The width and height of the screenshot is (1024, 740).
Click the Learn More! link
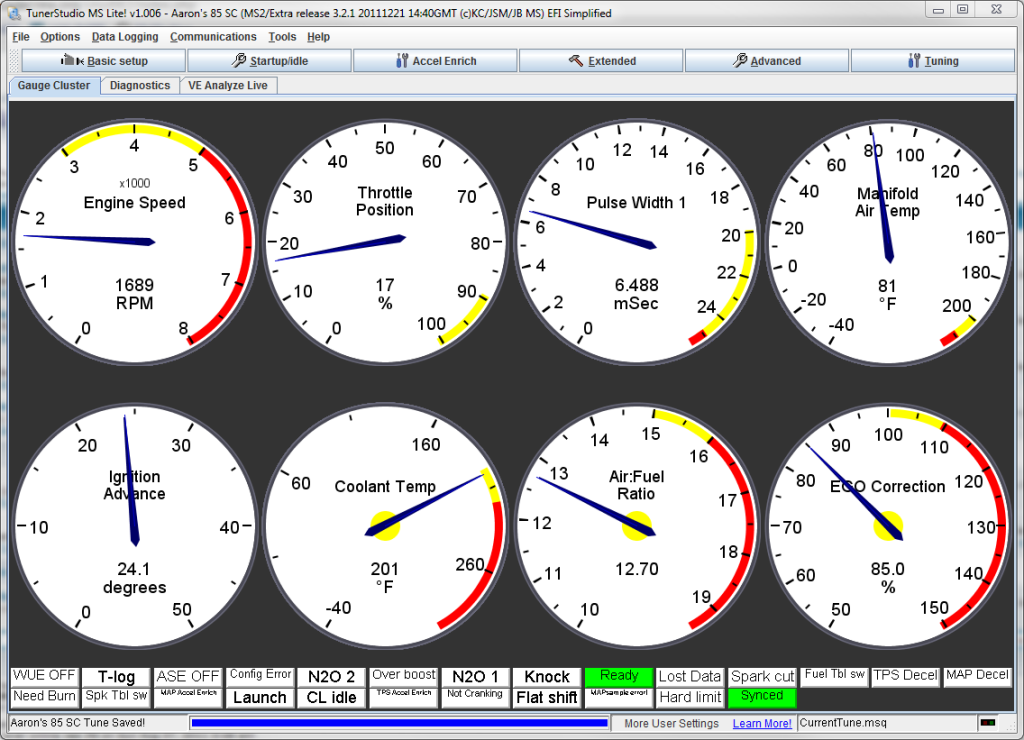point(761,723)
